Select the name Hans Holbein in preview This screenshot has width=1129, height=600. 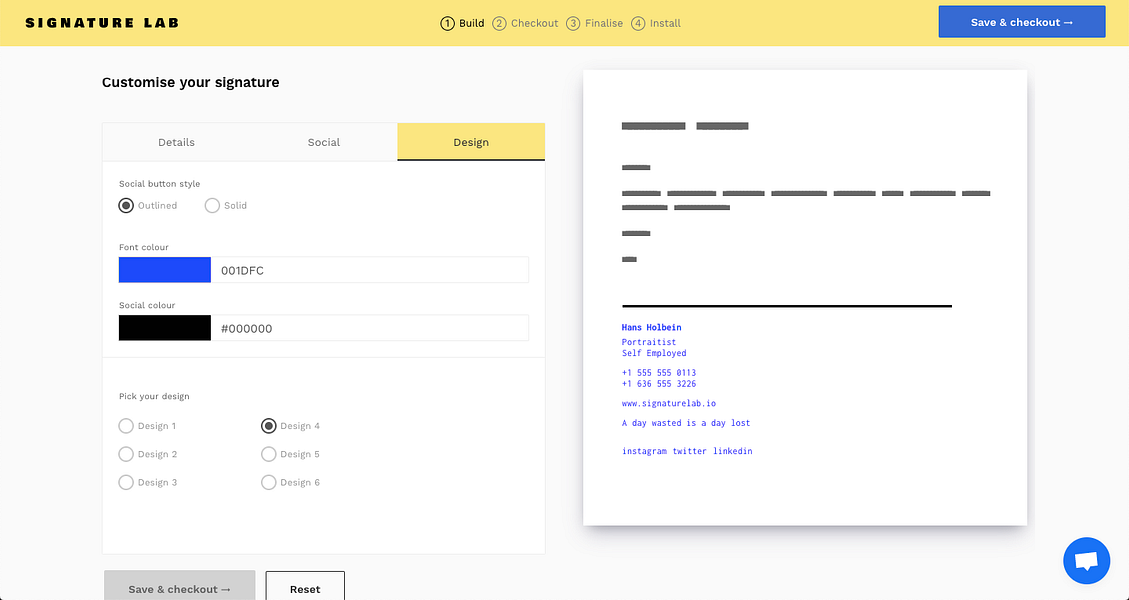coord(652,328)
